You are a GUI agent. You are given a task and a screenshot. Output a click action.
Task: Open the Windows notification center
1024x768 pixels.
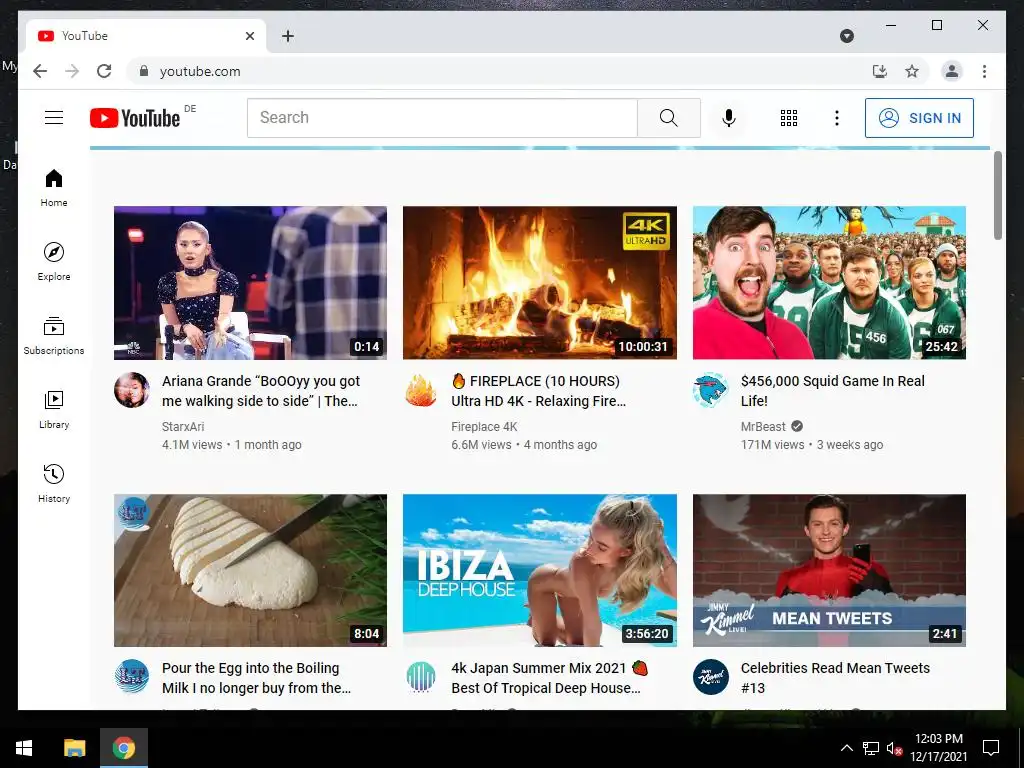pyautogui.click(x=991, y=748)
